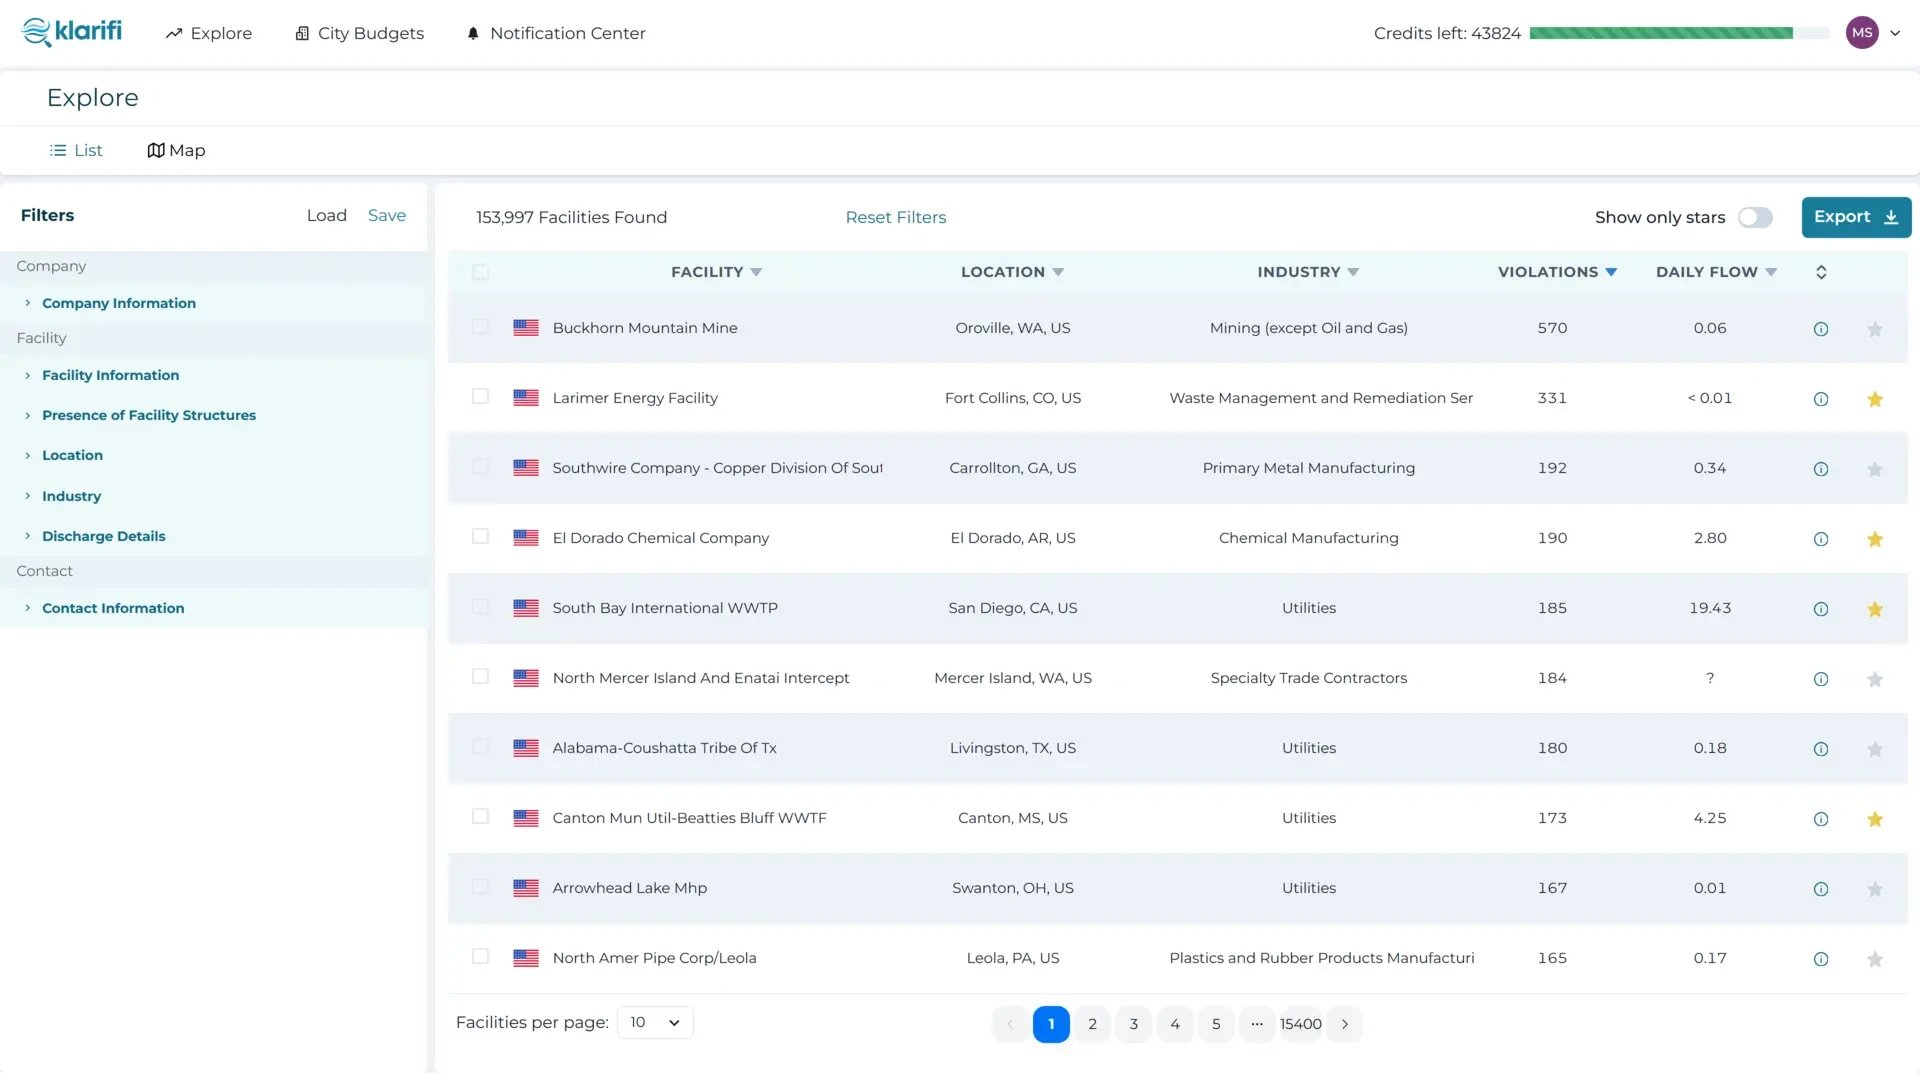Screen dimensions: 1920x1080
Task: Expand Presence of Facility Structures filter
Action: click(x=148, y=415)
